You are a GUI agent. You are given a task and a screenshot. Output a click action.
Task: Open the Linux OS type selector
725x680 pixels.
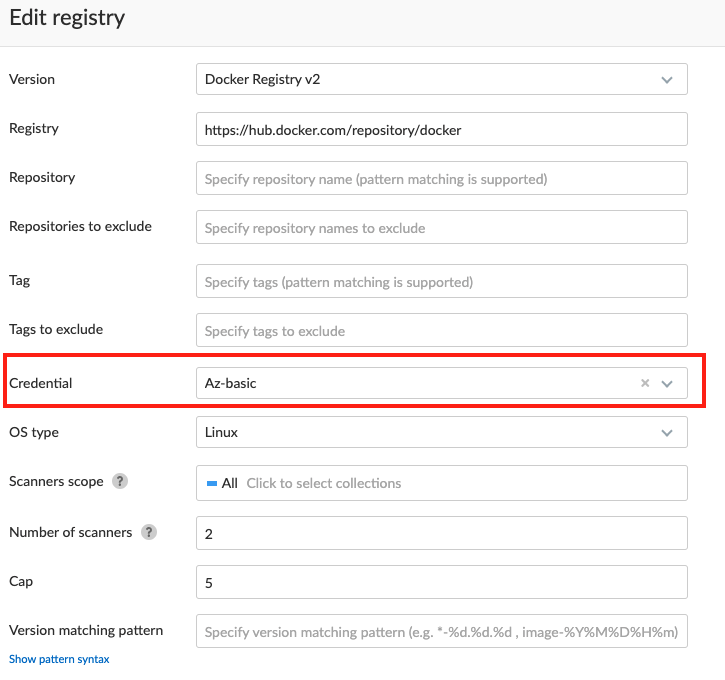[x=420, y=432]
